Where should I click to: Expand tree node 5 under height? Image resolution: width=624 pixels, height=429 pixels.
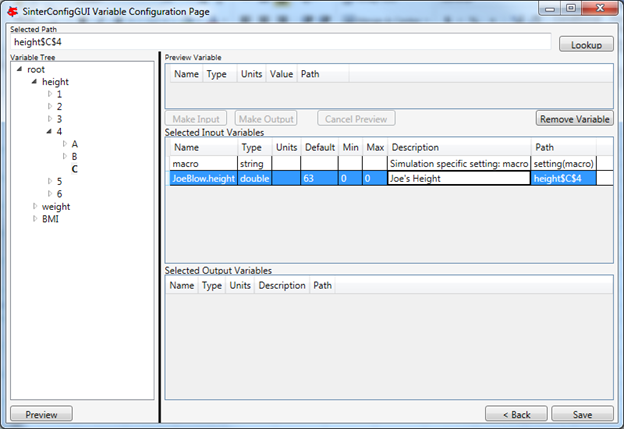tap(50, 182)
